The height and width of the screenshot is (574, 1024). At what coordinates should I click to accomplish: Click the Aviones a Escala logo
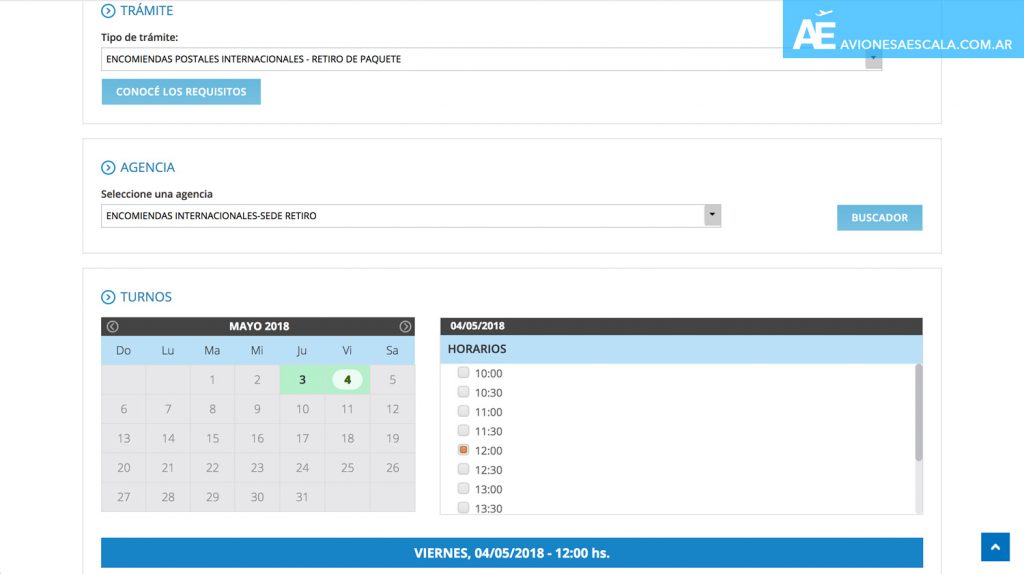(902, 31)
